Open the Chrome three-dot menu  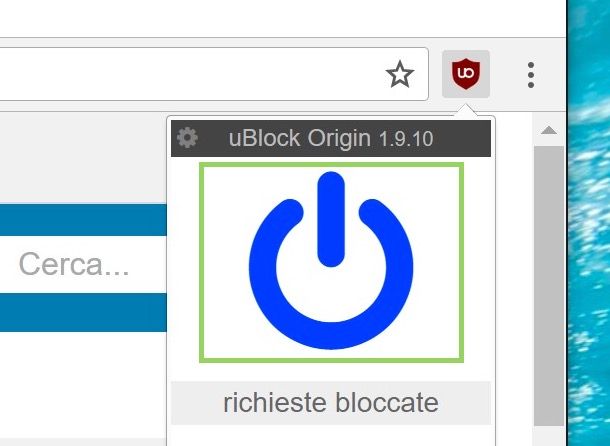click(531, 75)
